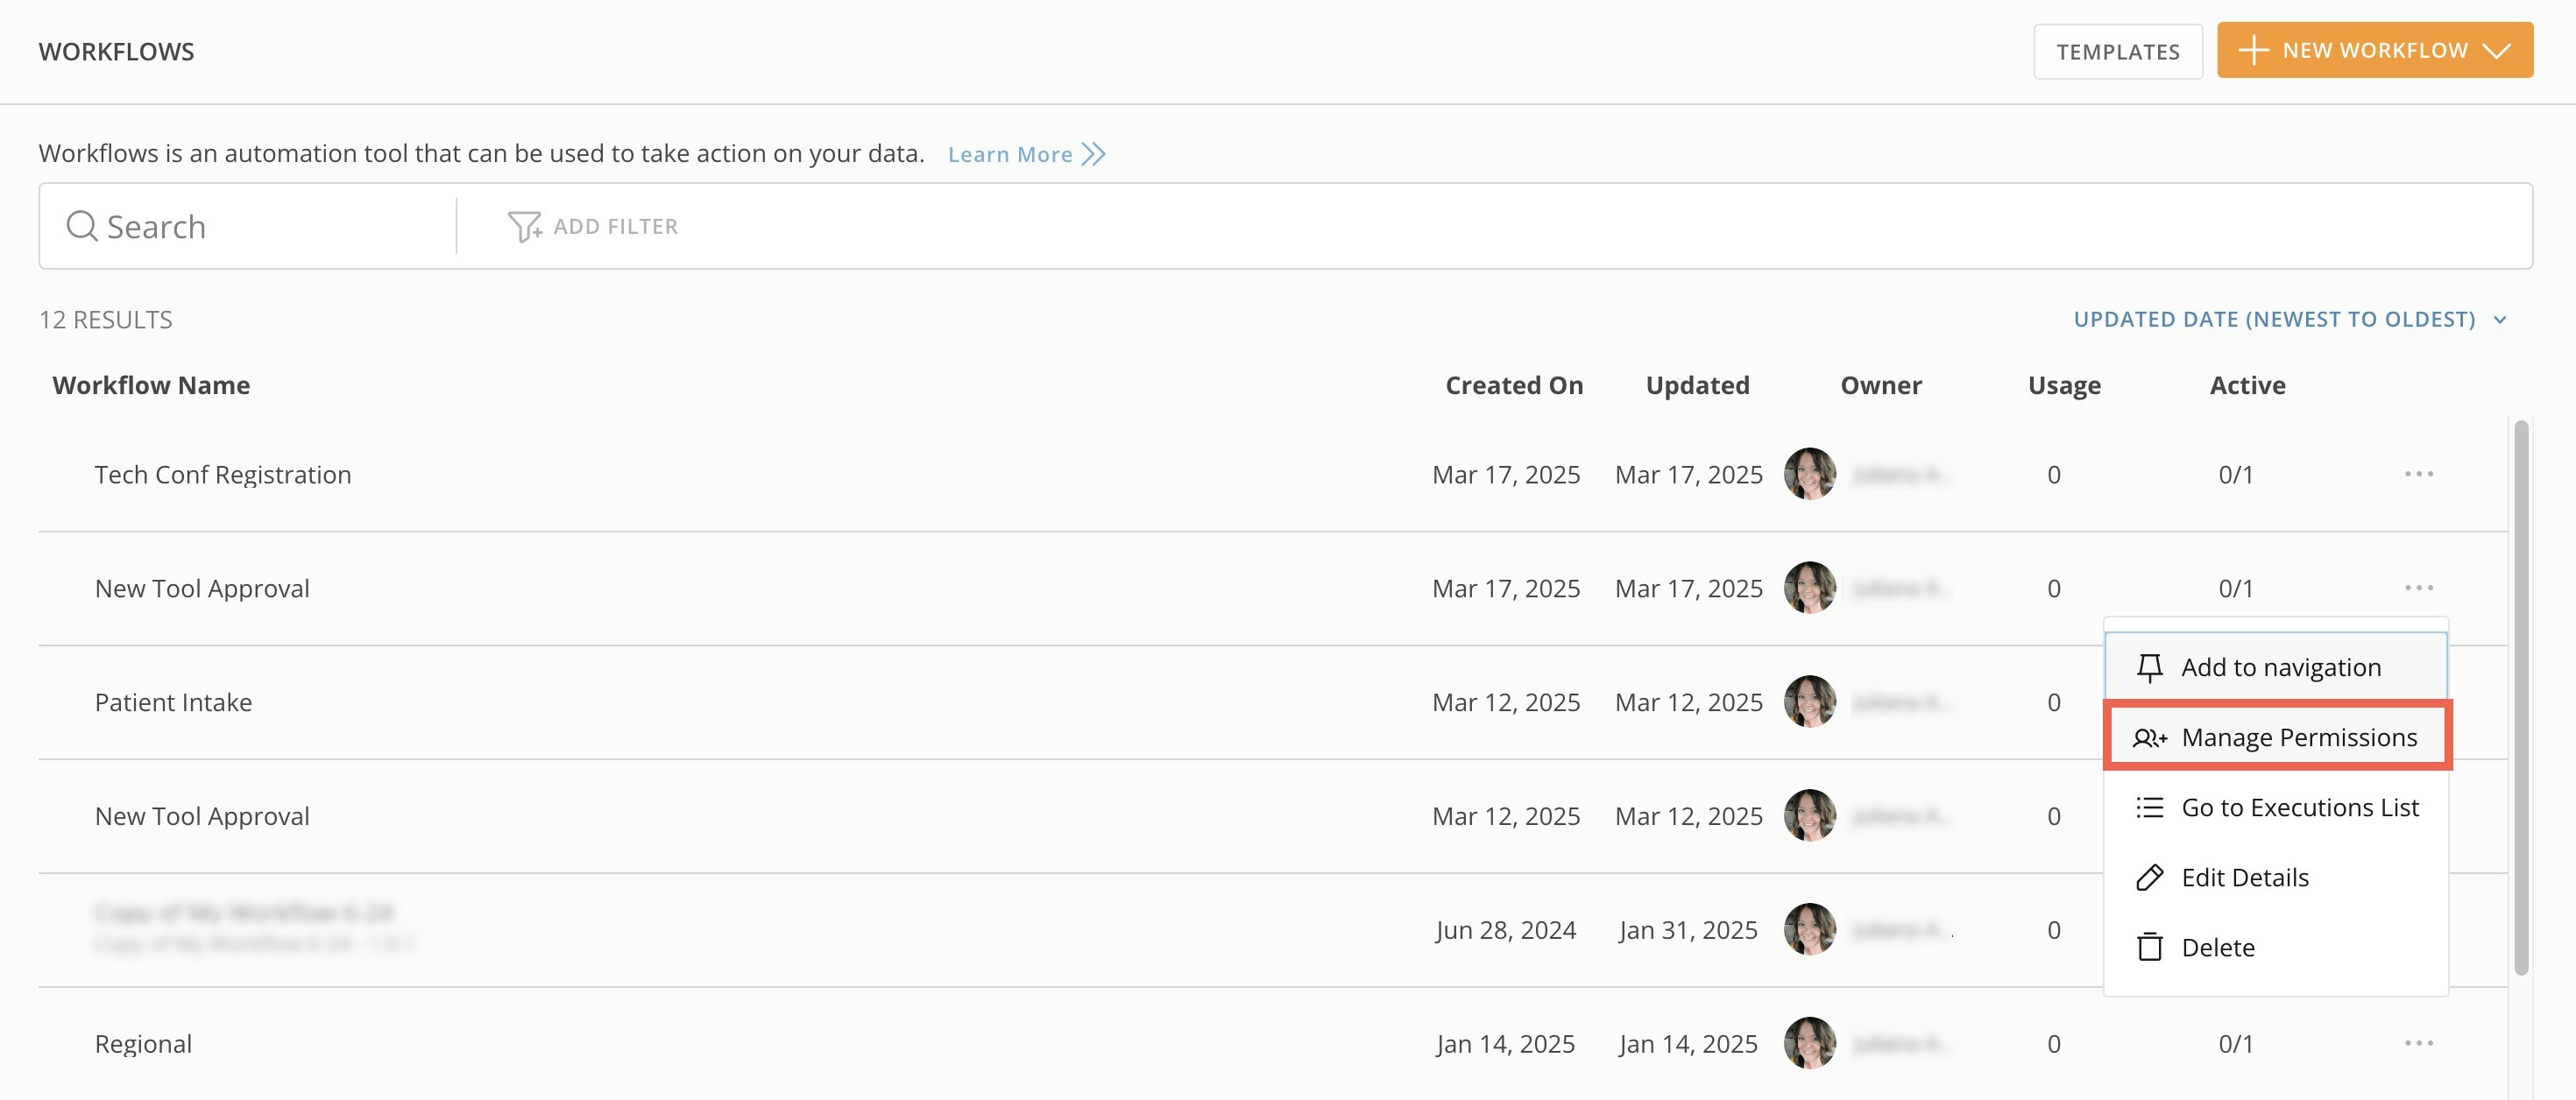Select Go to Executions List menu item
Screen dimensions: 2576x1100
point(2299,807)
